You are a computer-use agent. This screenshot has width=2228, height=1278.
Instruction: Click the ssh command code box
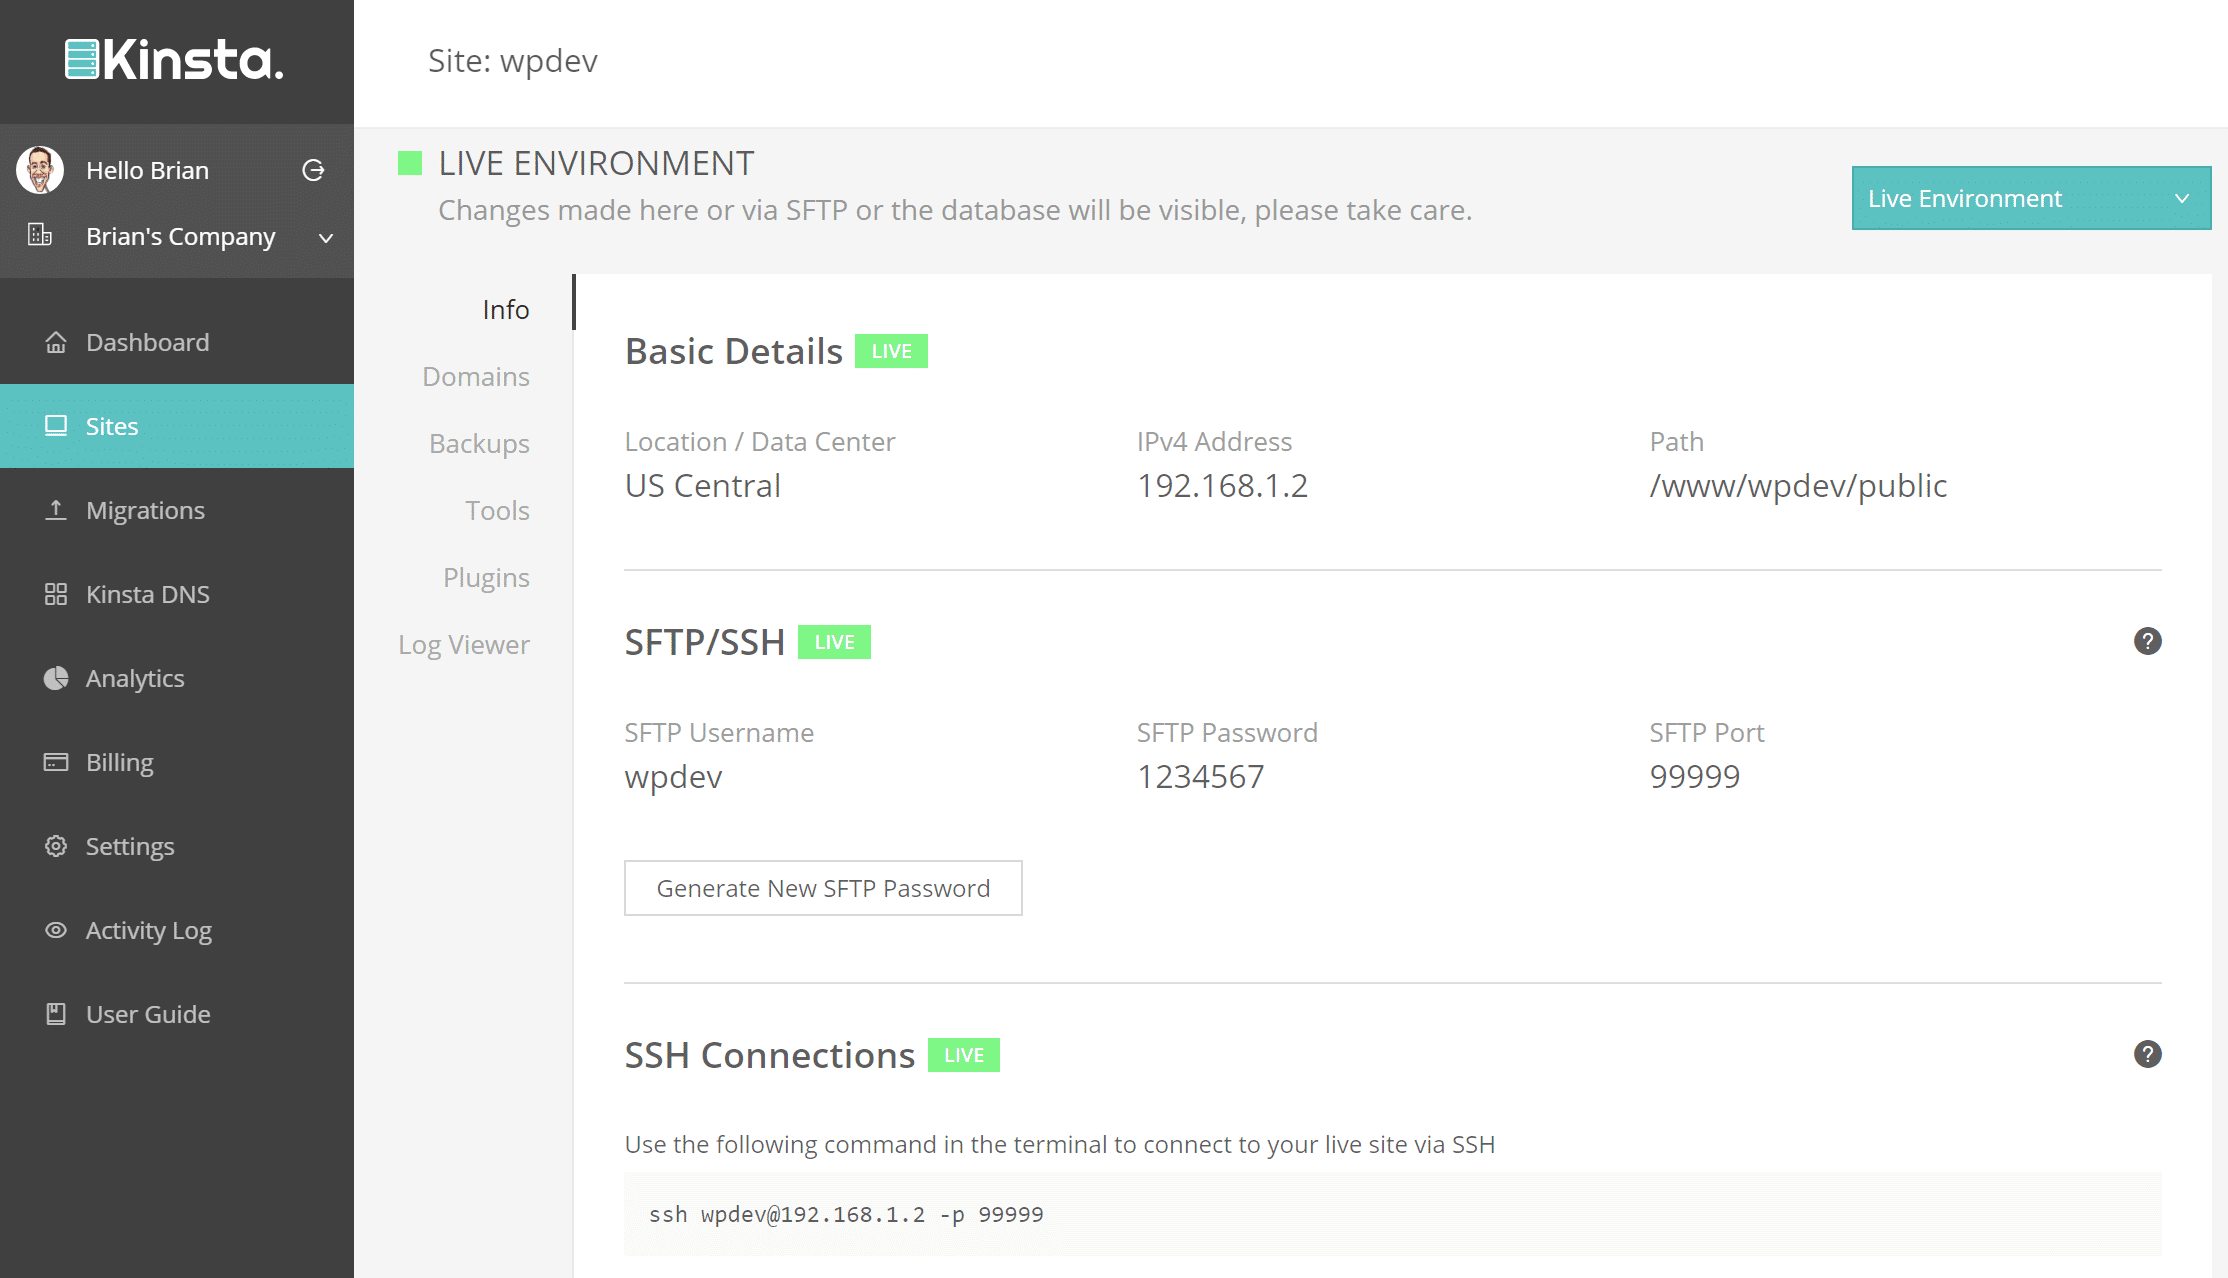click(x=1392, y=1214)
